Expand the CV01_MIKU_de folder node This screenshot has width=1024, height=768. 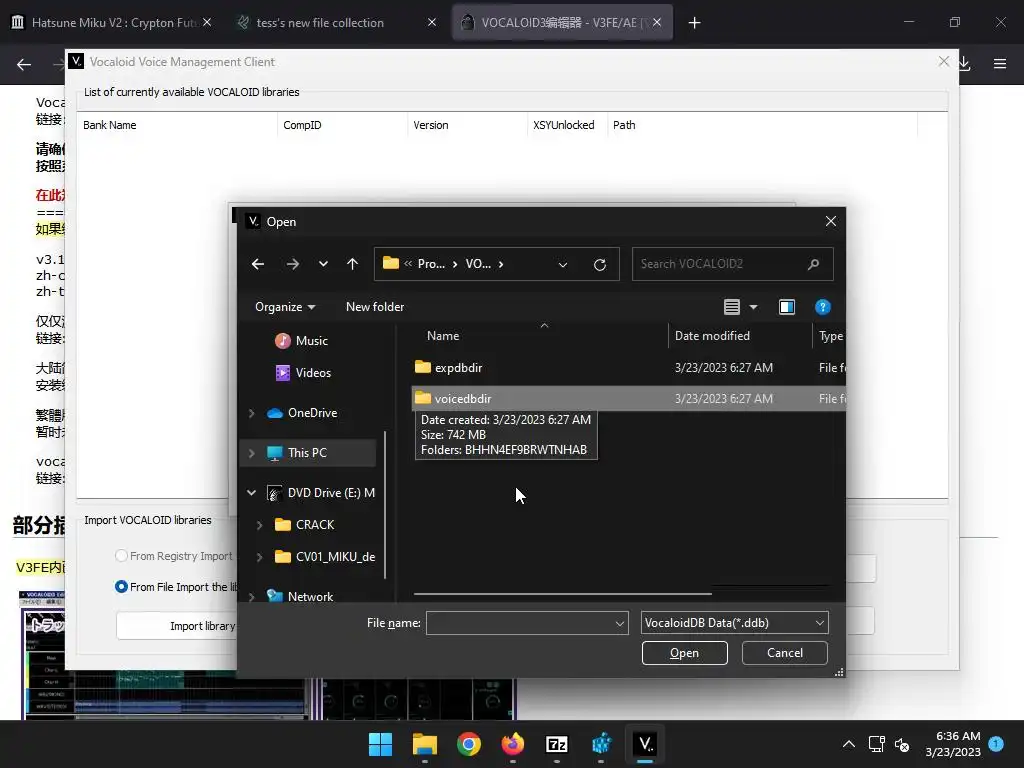point(260,557)
